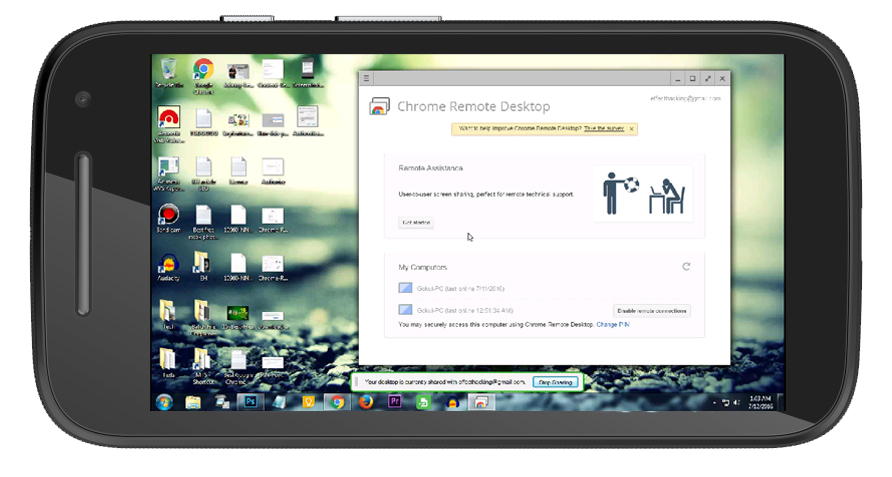Open Firefox from the taskbar
The height and width of the screenshot is (477, 892).
tap(366, 402)
